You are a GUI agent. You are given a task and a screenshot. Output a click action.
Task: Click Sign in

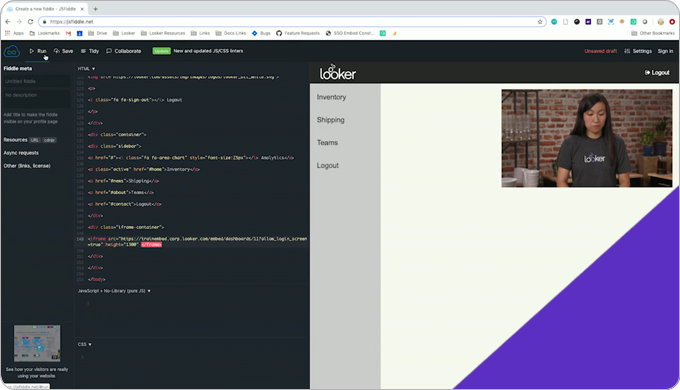click(665, 51)
